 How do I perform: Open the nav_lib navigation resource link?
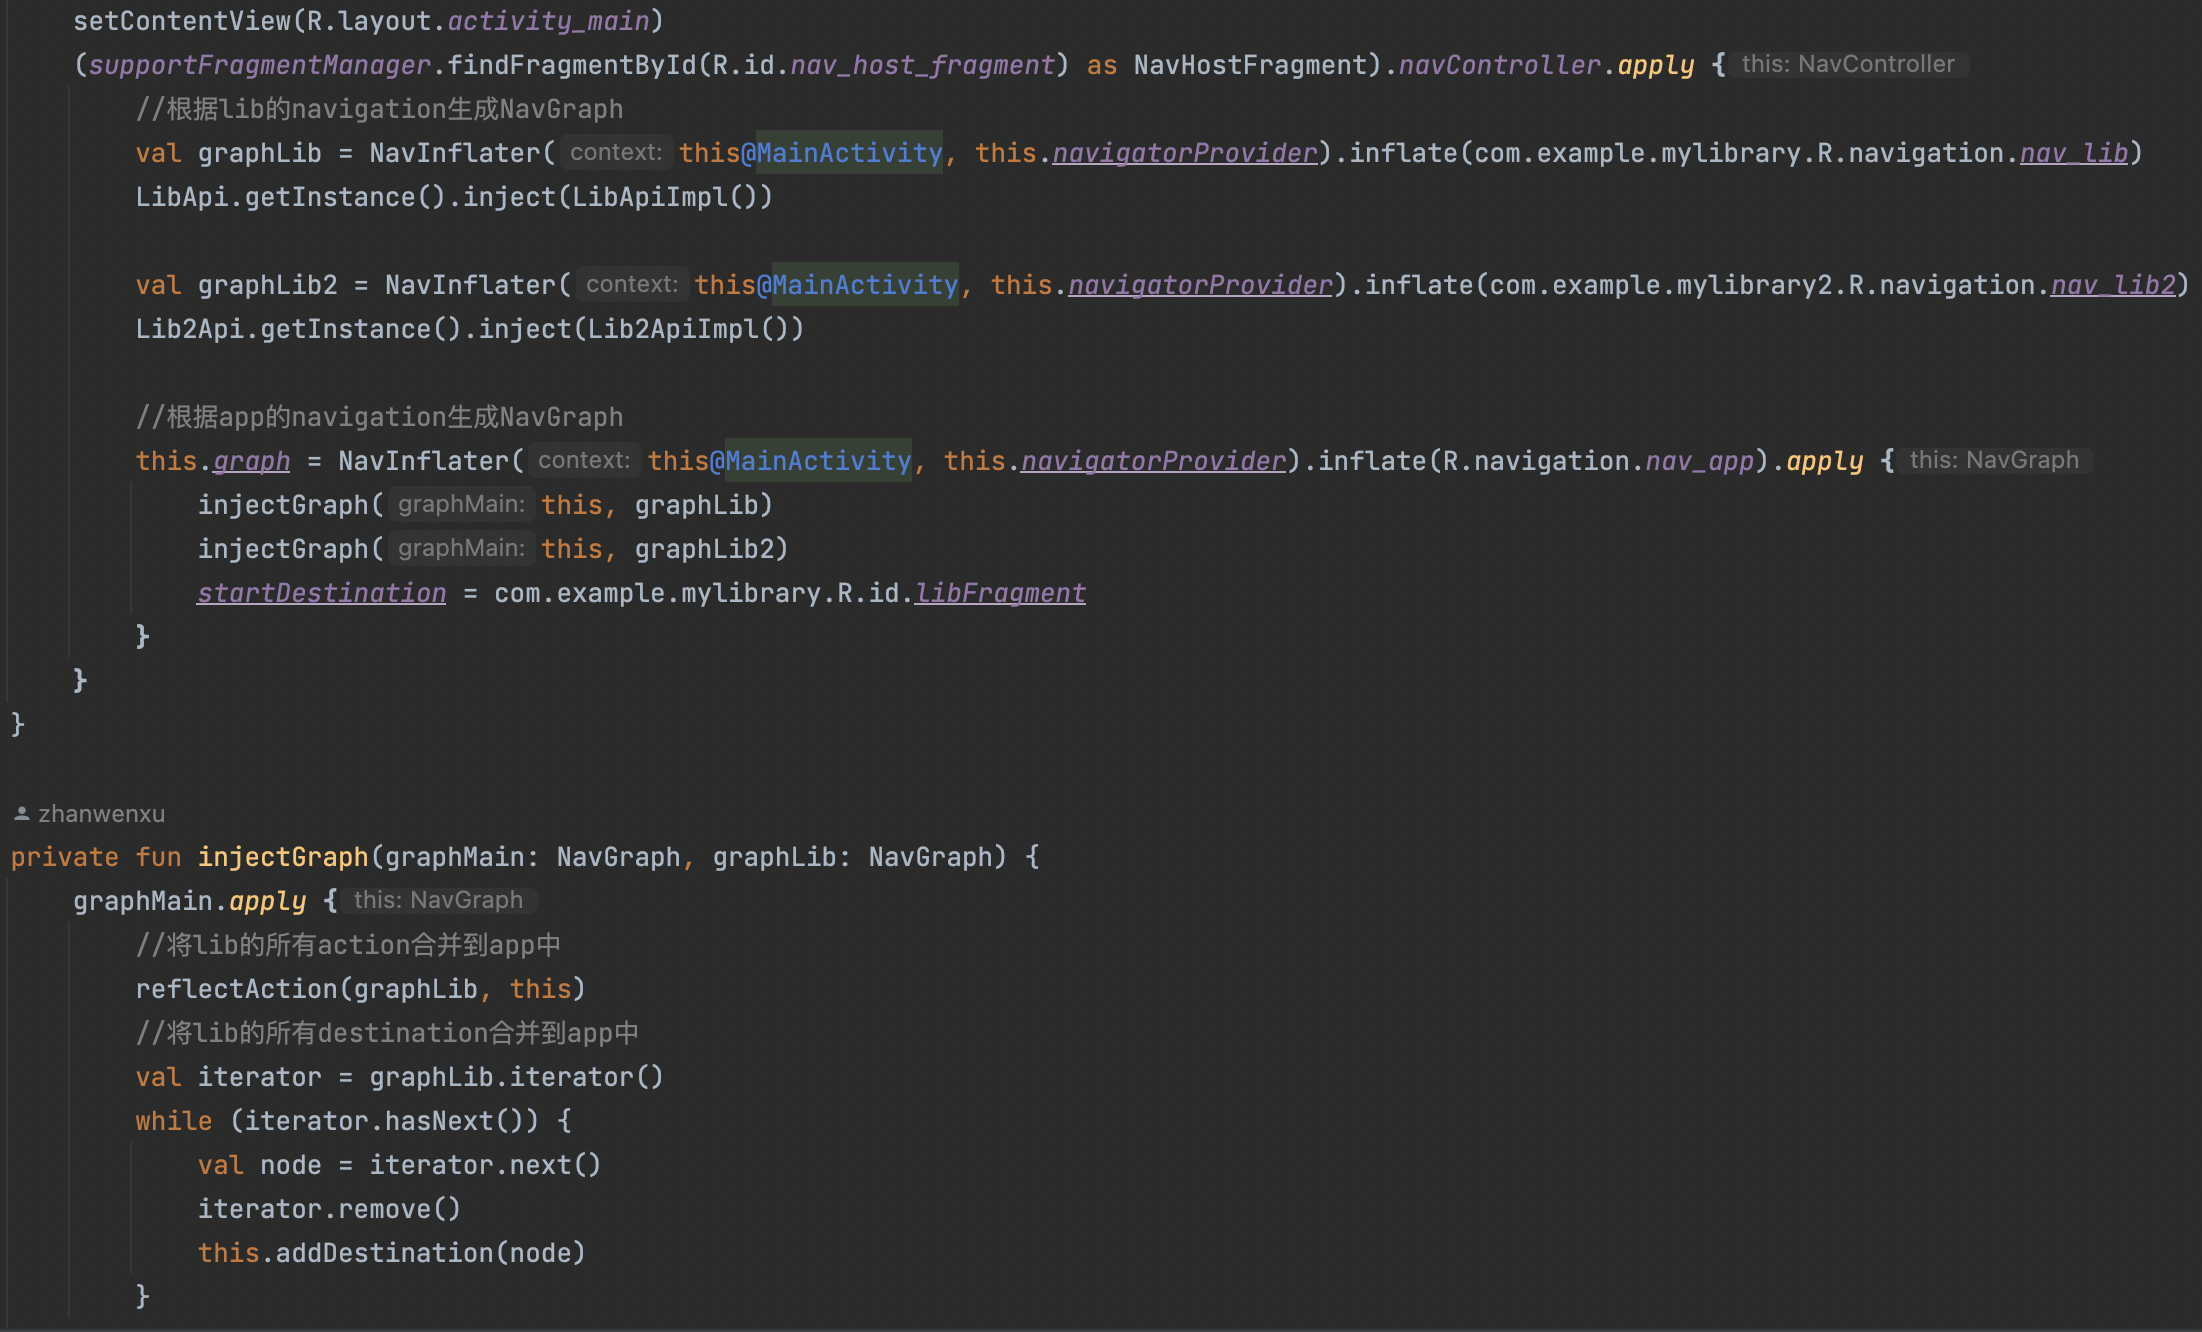coord(2073,152)
